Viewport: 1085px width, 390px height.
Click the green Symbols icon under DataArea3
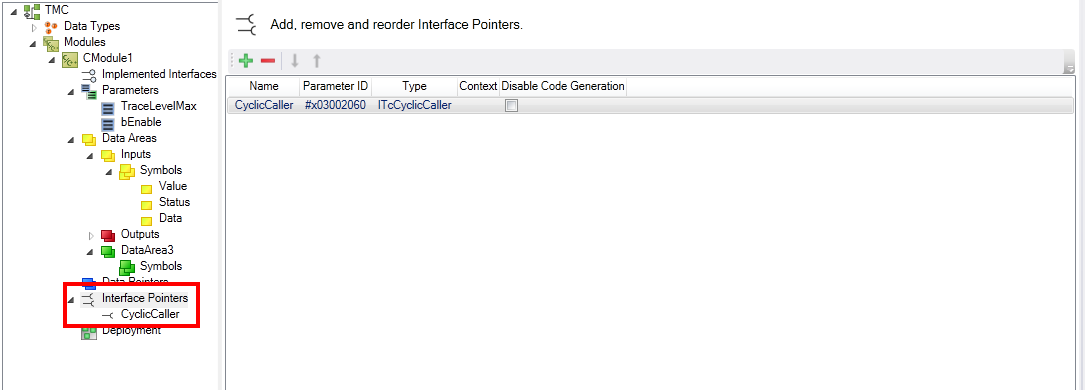click(x=126, y=267)
